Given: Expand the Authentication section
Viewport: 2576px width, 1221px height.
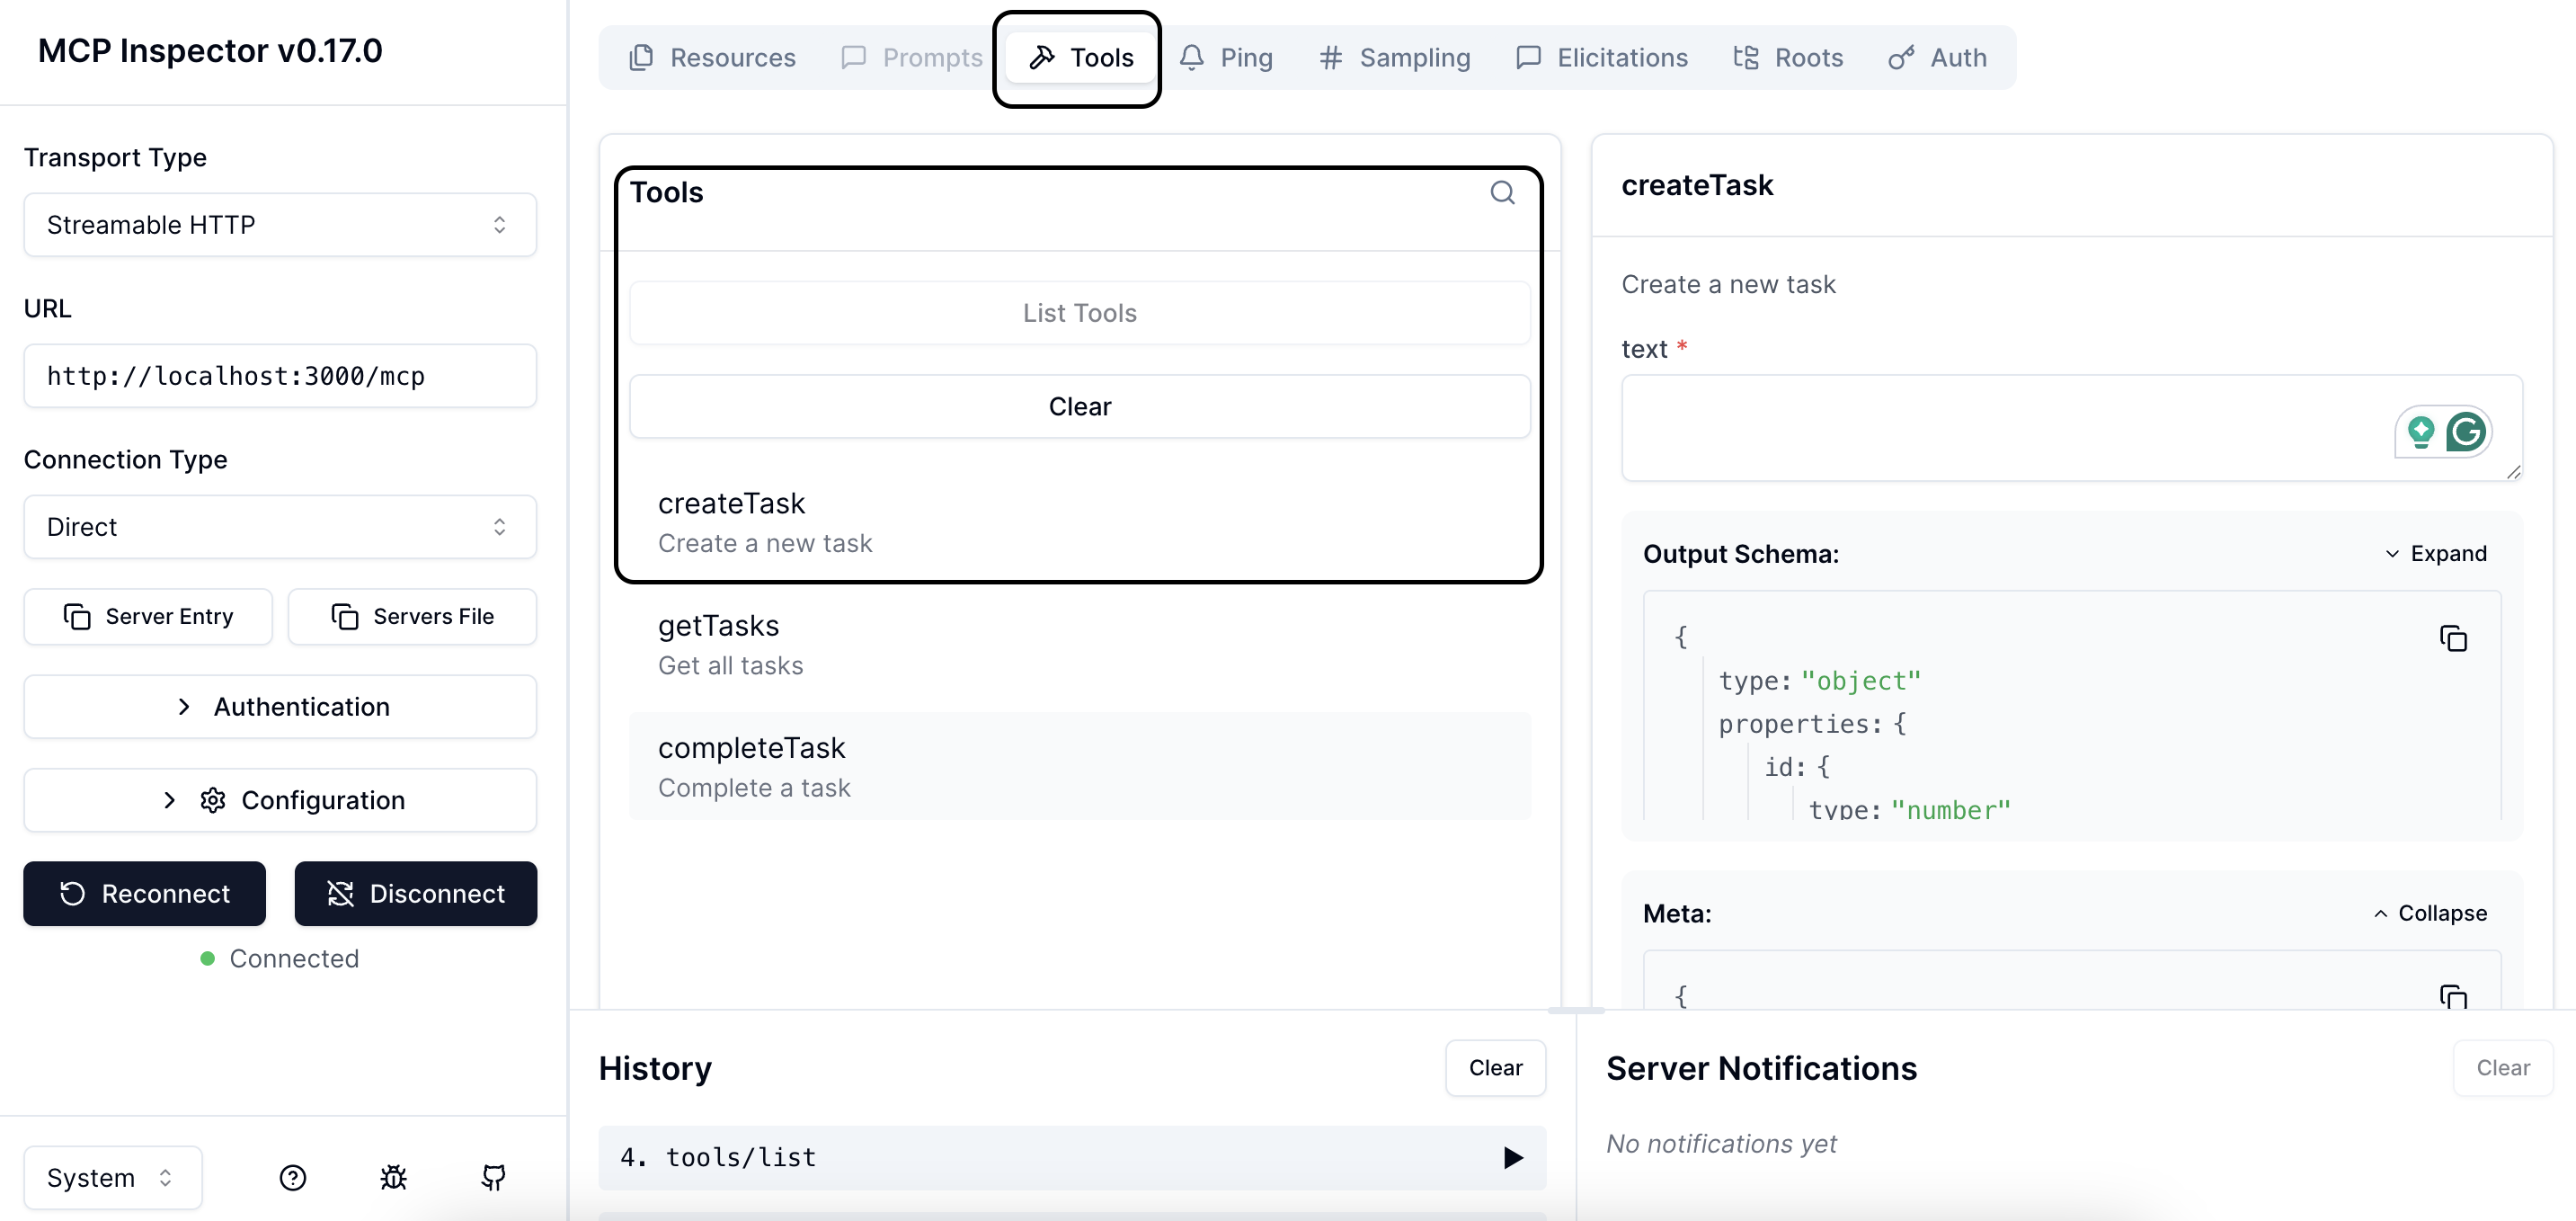Looking at the screenshot, I should tap(280, 707).
